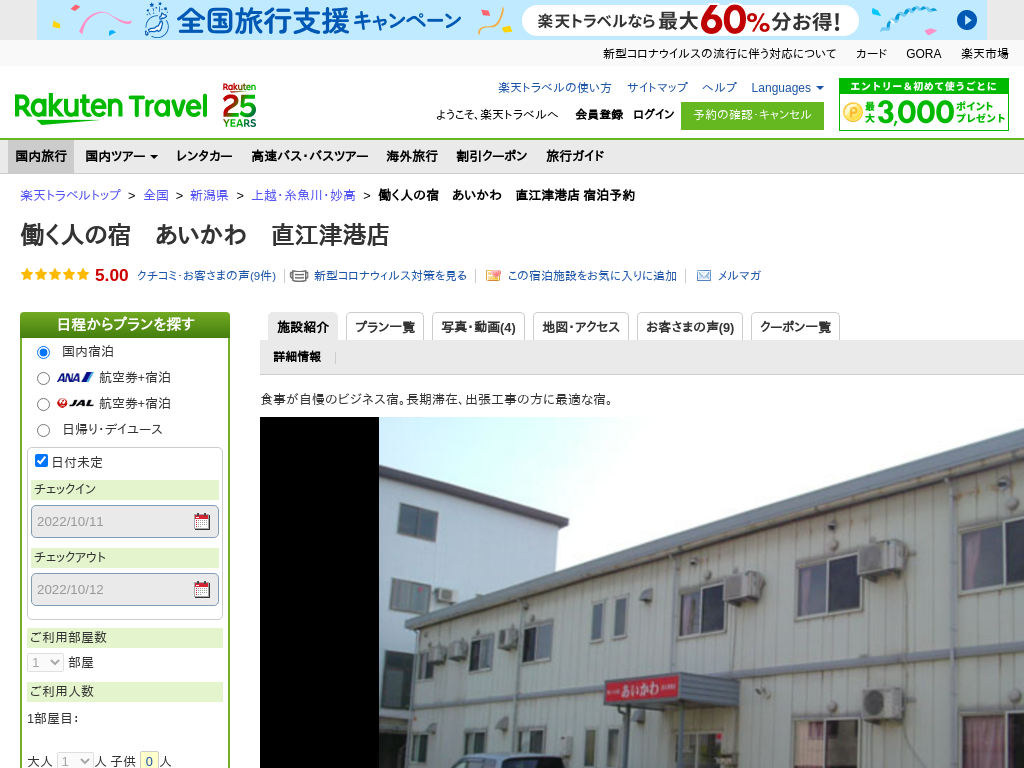
Task: Click the face mask icon for COVID measures
Action: [x=299, y=276]
